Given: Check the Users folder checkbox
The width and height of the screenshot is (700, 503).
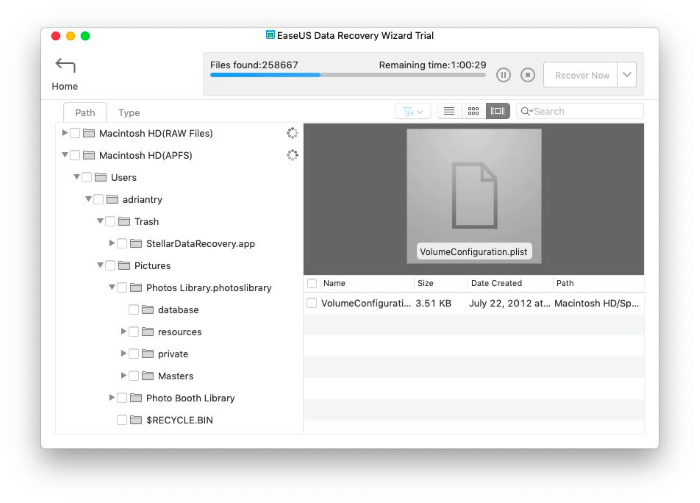Looking at the screenshot, I should coord(87,177).
